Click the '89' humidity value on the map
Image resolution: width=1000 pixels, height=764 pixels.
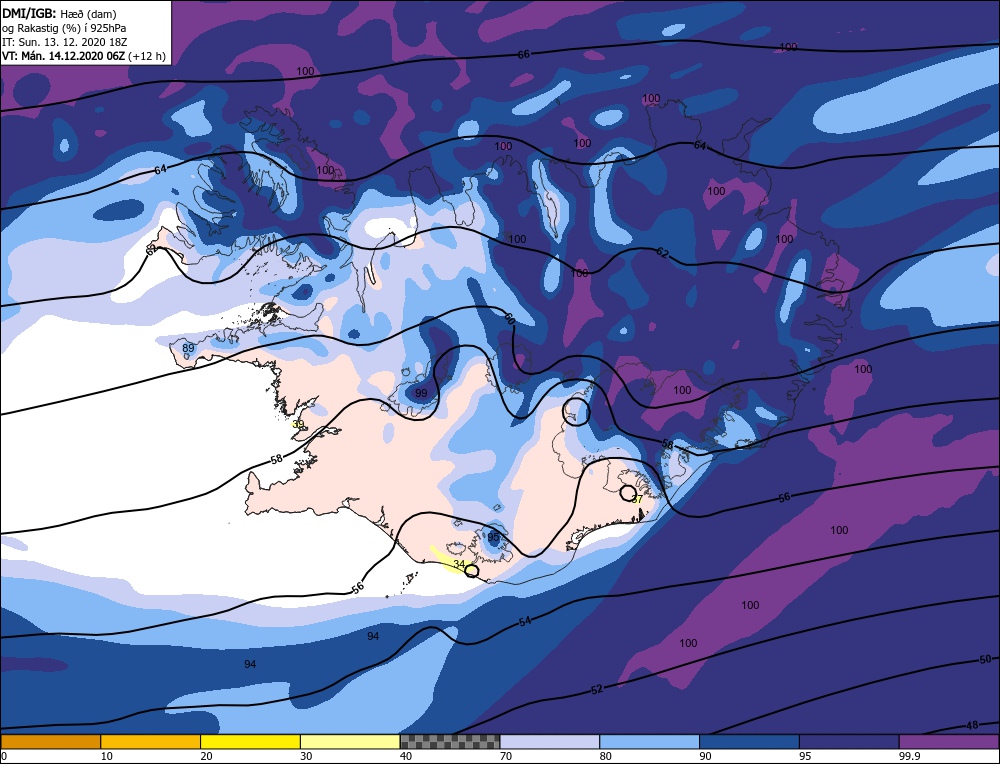click(188, 348)
